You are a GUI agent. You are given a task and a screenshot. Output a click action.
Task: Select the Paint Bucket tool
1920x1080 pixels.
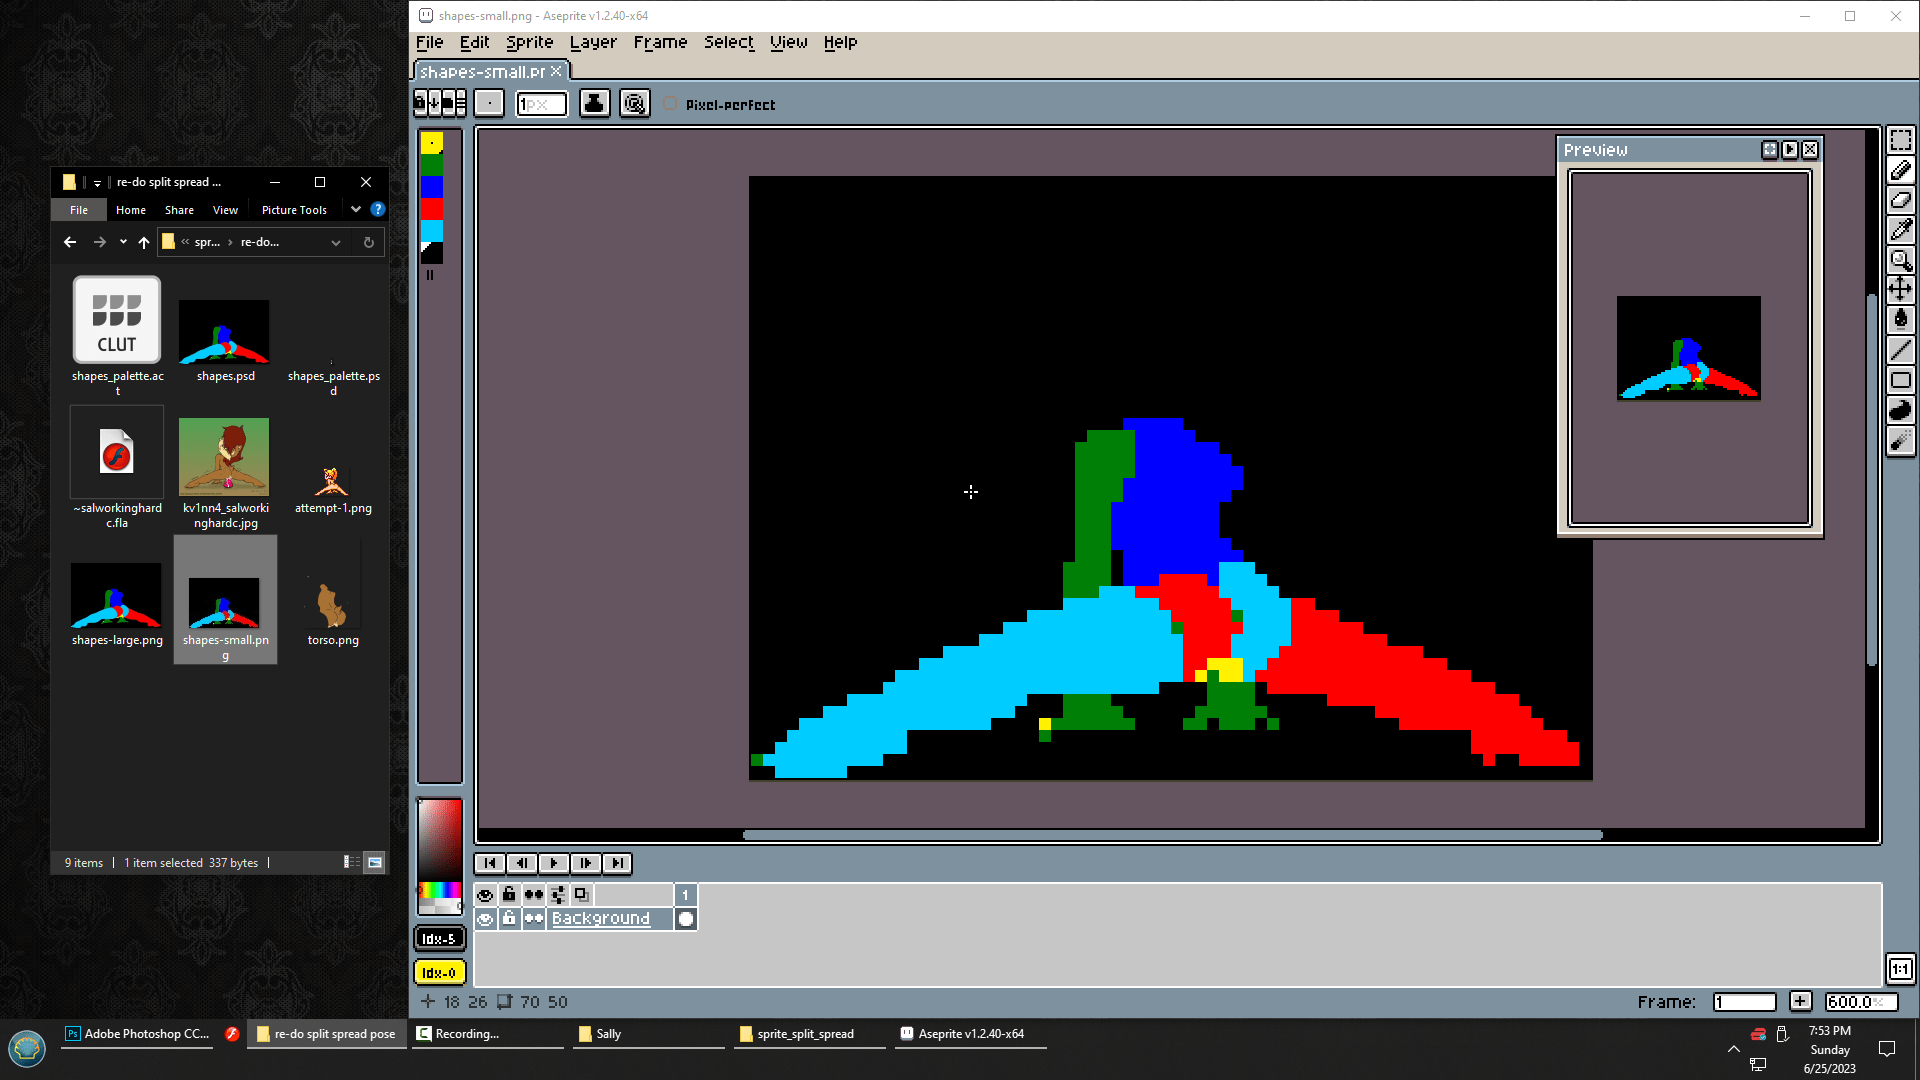[1900, 320]
